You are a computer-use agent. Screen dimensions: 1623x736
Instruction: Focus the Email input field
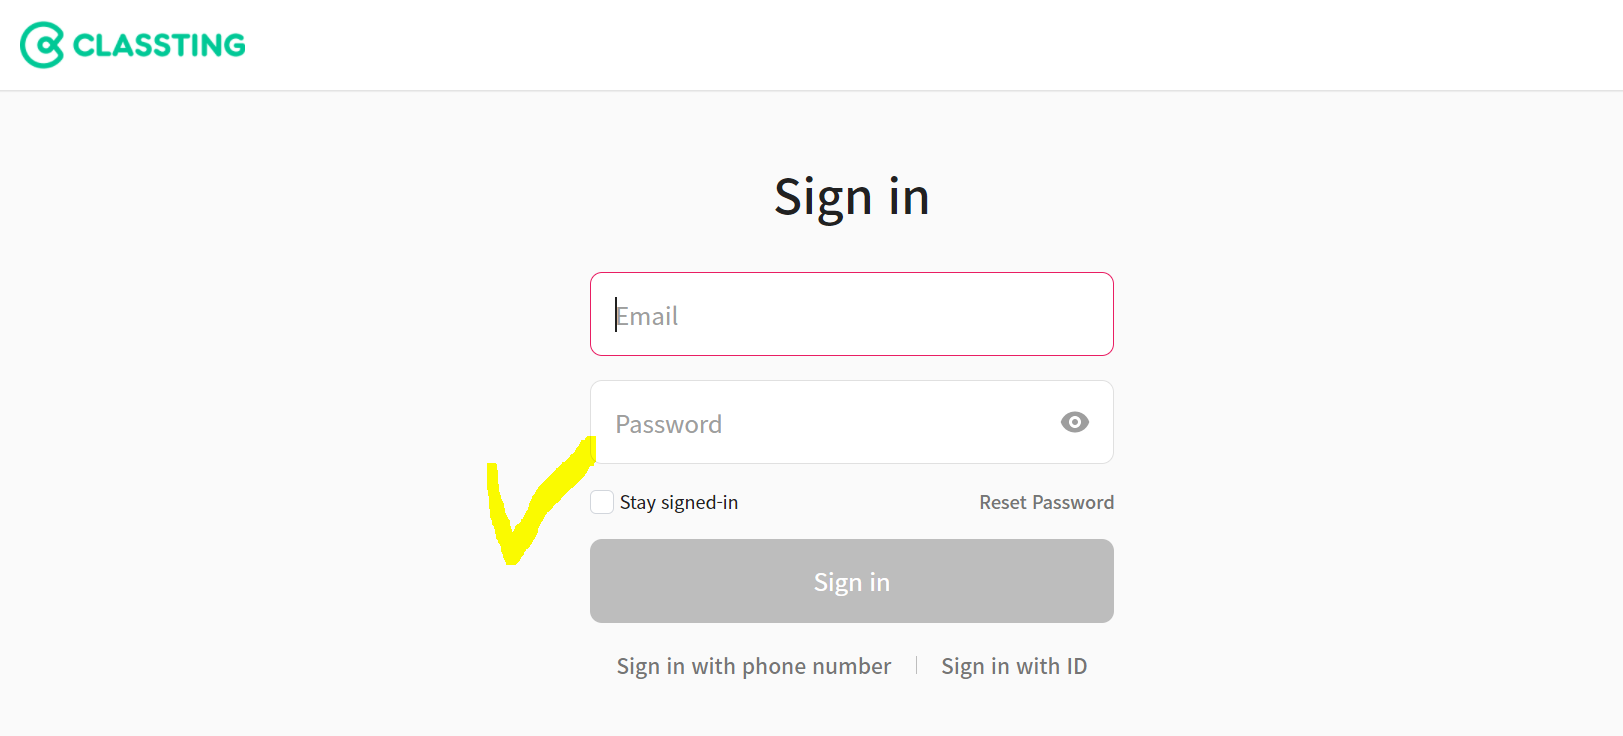(852, 314)
